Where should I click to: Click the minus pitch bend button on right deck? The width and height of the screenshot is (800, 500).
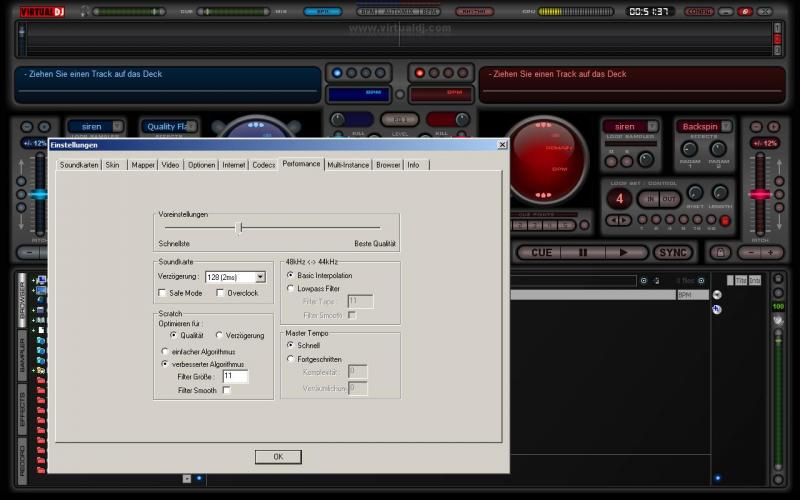pos(749,253)
